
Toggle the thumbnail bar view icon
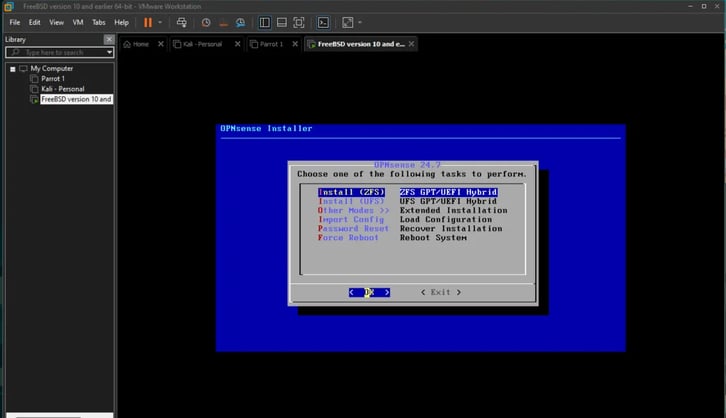point(282,22)
